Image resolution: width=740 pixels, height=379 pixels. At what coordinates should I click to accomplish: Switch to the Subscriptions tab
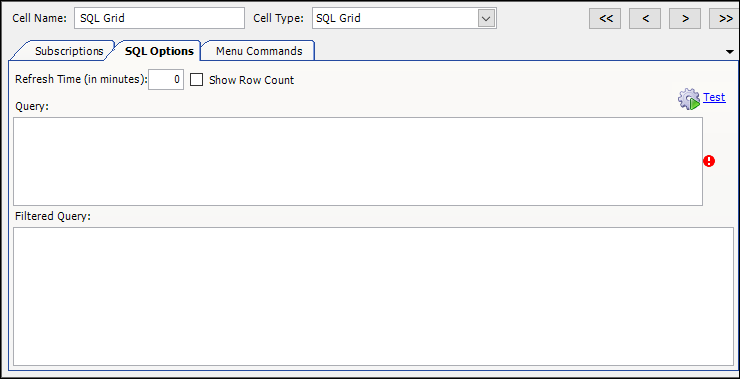tap(69, 51)
